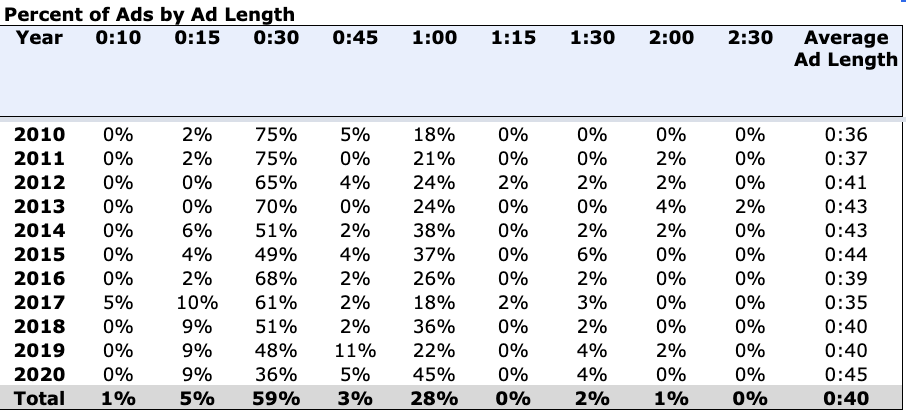Click the Average Ad Length header
Viewport: 906px width, 415px height.
click(846, 49)
